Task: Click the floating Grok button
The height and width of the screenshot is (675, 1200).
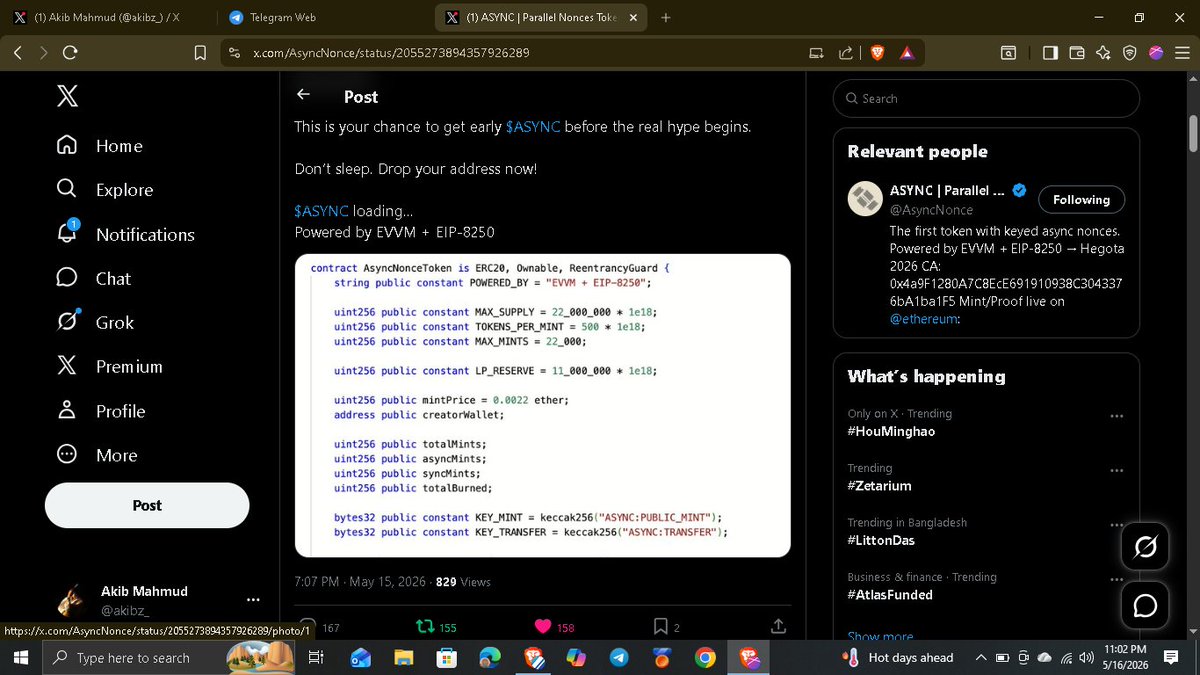Action: point(1146,547)
